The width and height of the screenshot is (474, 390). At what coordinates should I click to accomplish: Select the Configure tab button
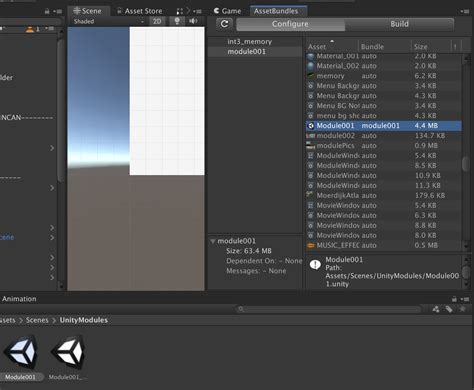pyautogui.click(x=290, y=24)
